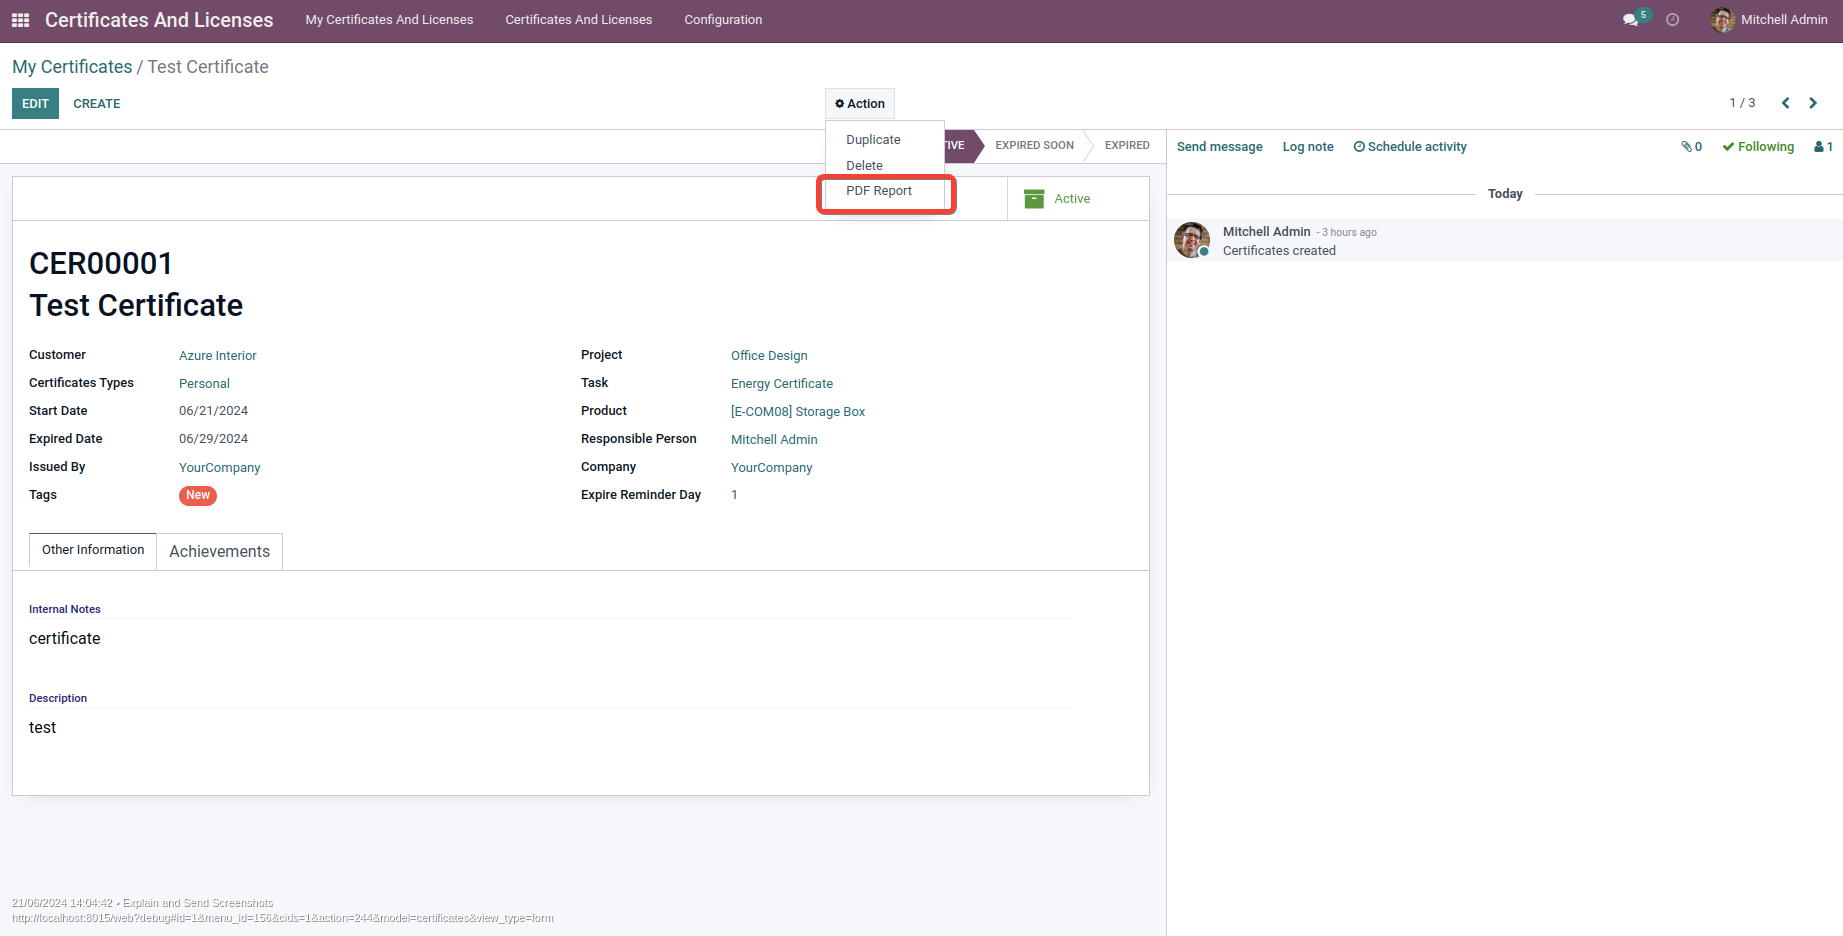
Task: Click the EDIT button
Action: tap(35, 104)
